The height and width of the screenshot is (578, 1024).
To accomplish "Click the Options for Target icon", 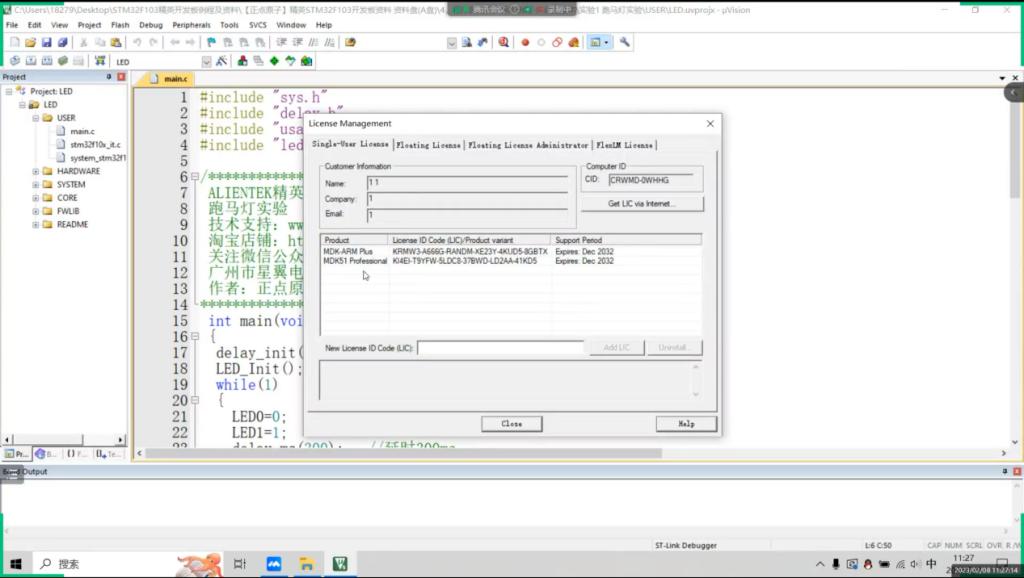I will coord(221,61).
